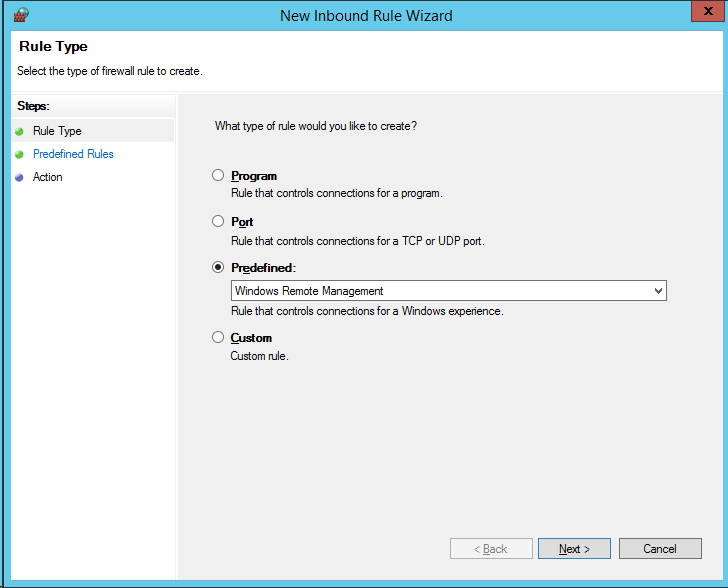Click the green bullet beside Predefined Rules
Viewport: 728px width, 588px height.
click(19, 154)
